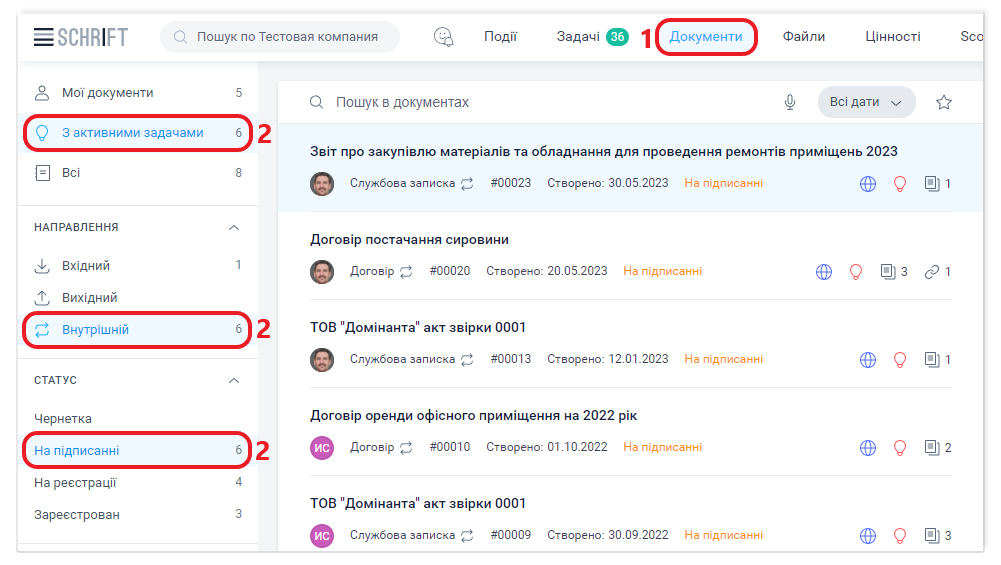This screenshot has height=565, width=1001.
Task: Open the hamburger main menu
Action: (43, 37)
